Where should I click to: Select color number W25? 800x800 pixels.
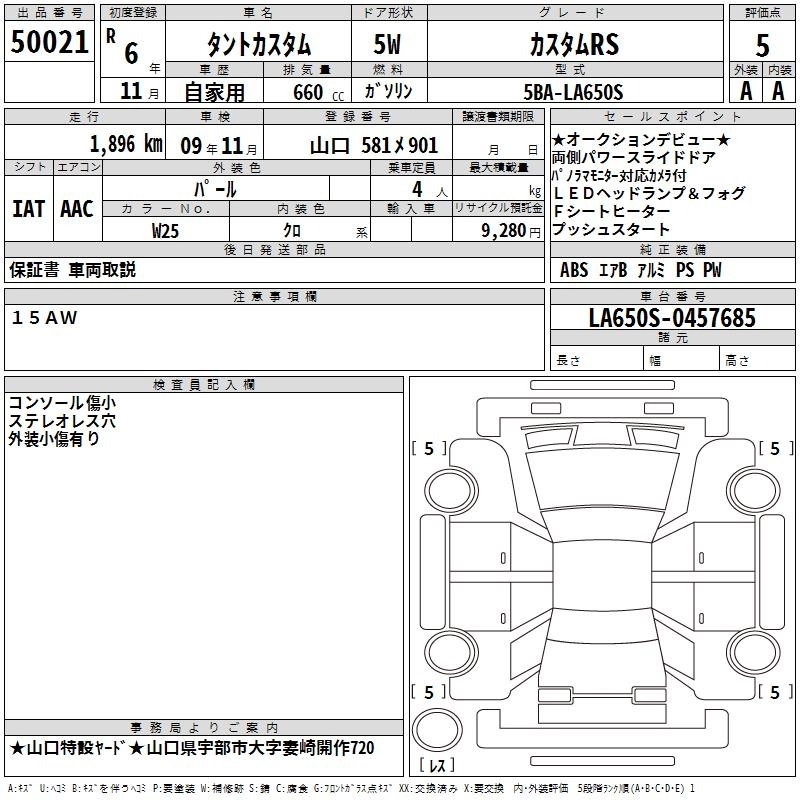(x=166, y=230)
